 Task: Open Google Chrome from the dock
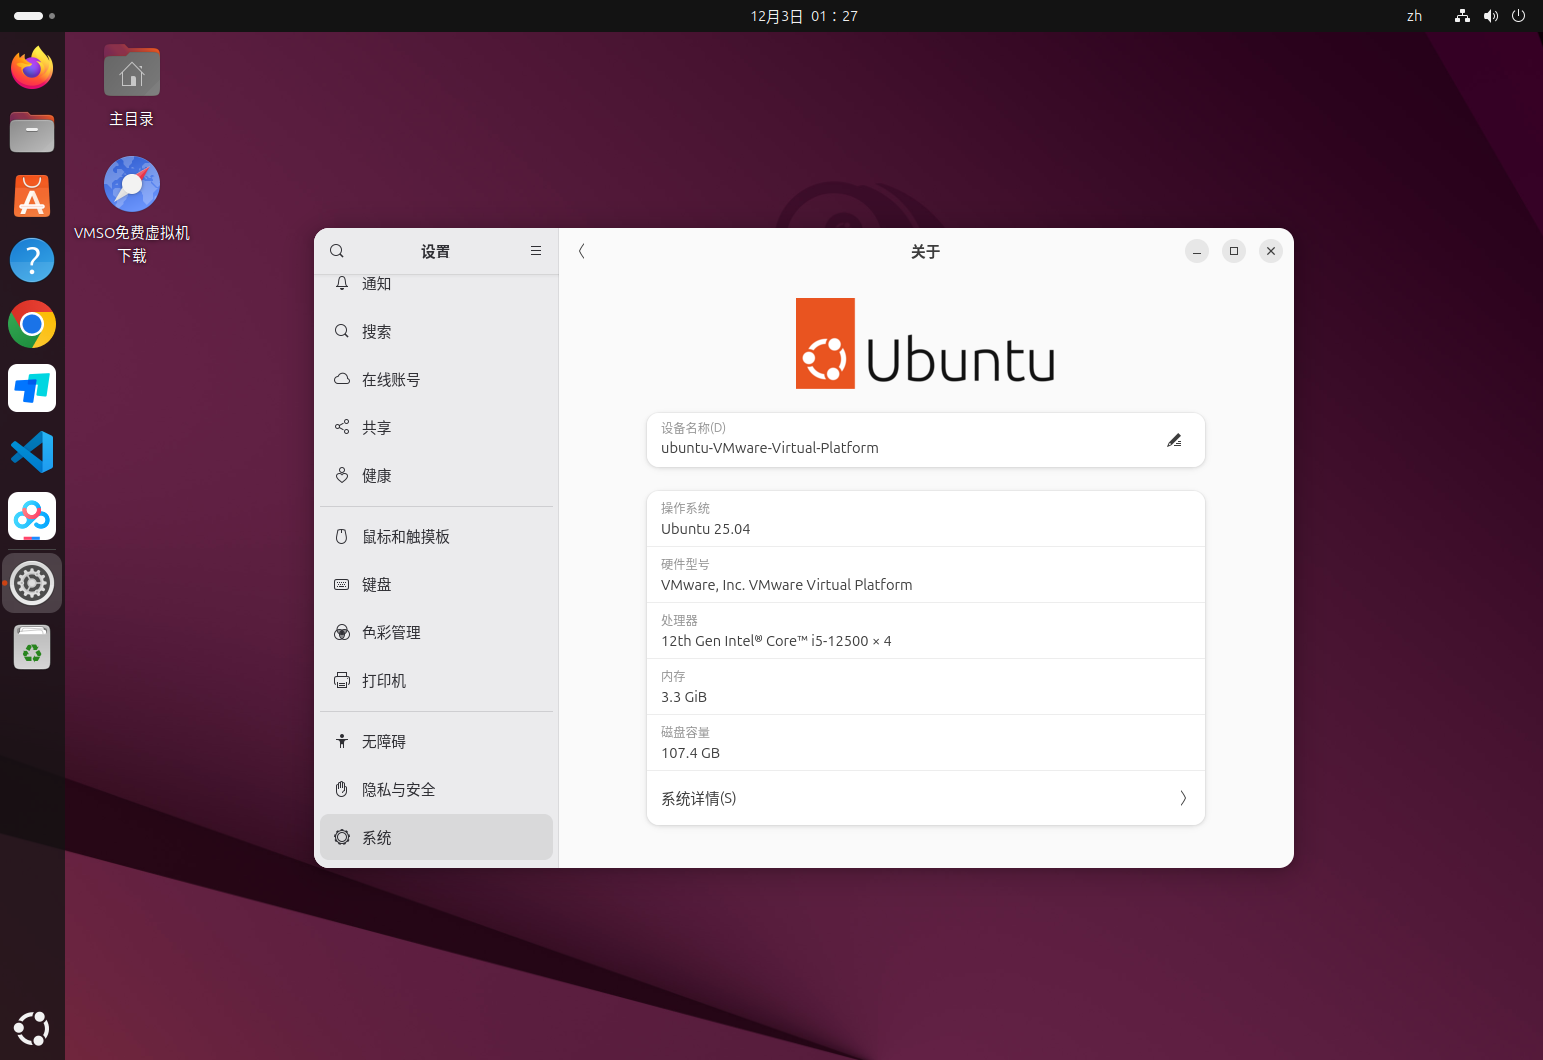32,324
